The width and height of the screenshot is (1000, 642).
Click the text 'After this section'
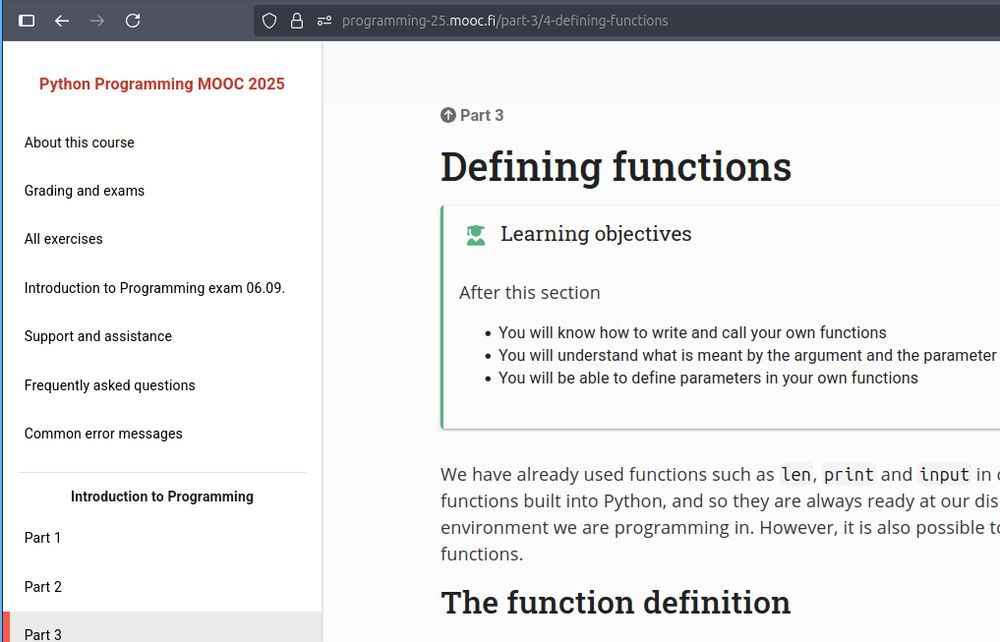point(529,293)
